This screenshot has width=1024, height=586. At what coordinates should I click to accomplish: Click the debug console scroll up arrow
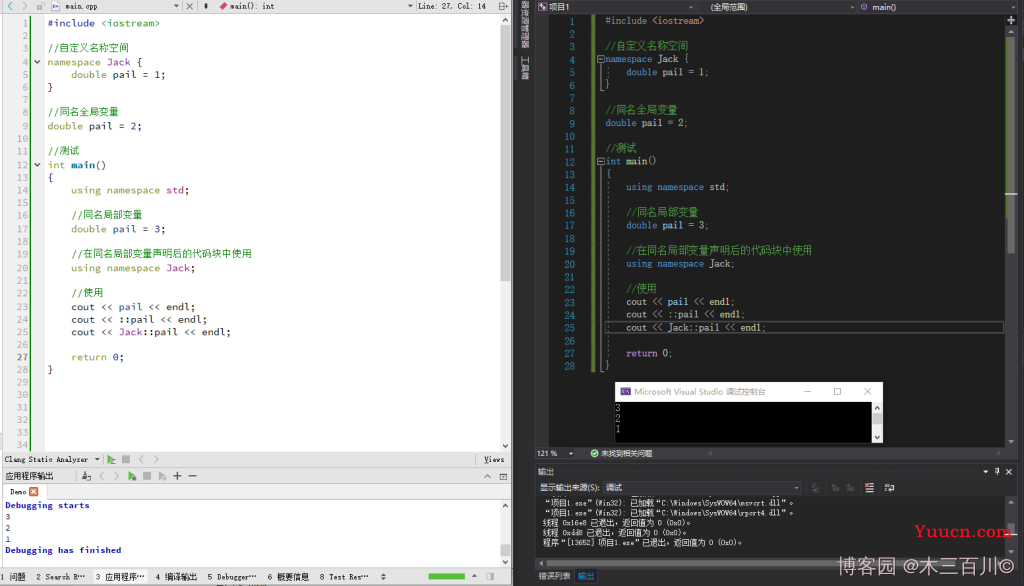point(877,408)
